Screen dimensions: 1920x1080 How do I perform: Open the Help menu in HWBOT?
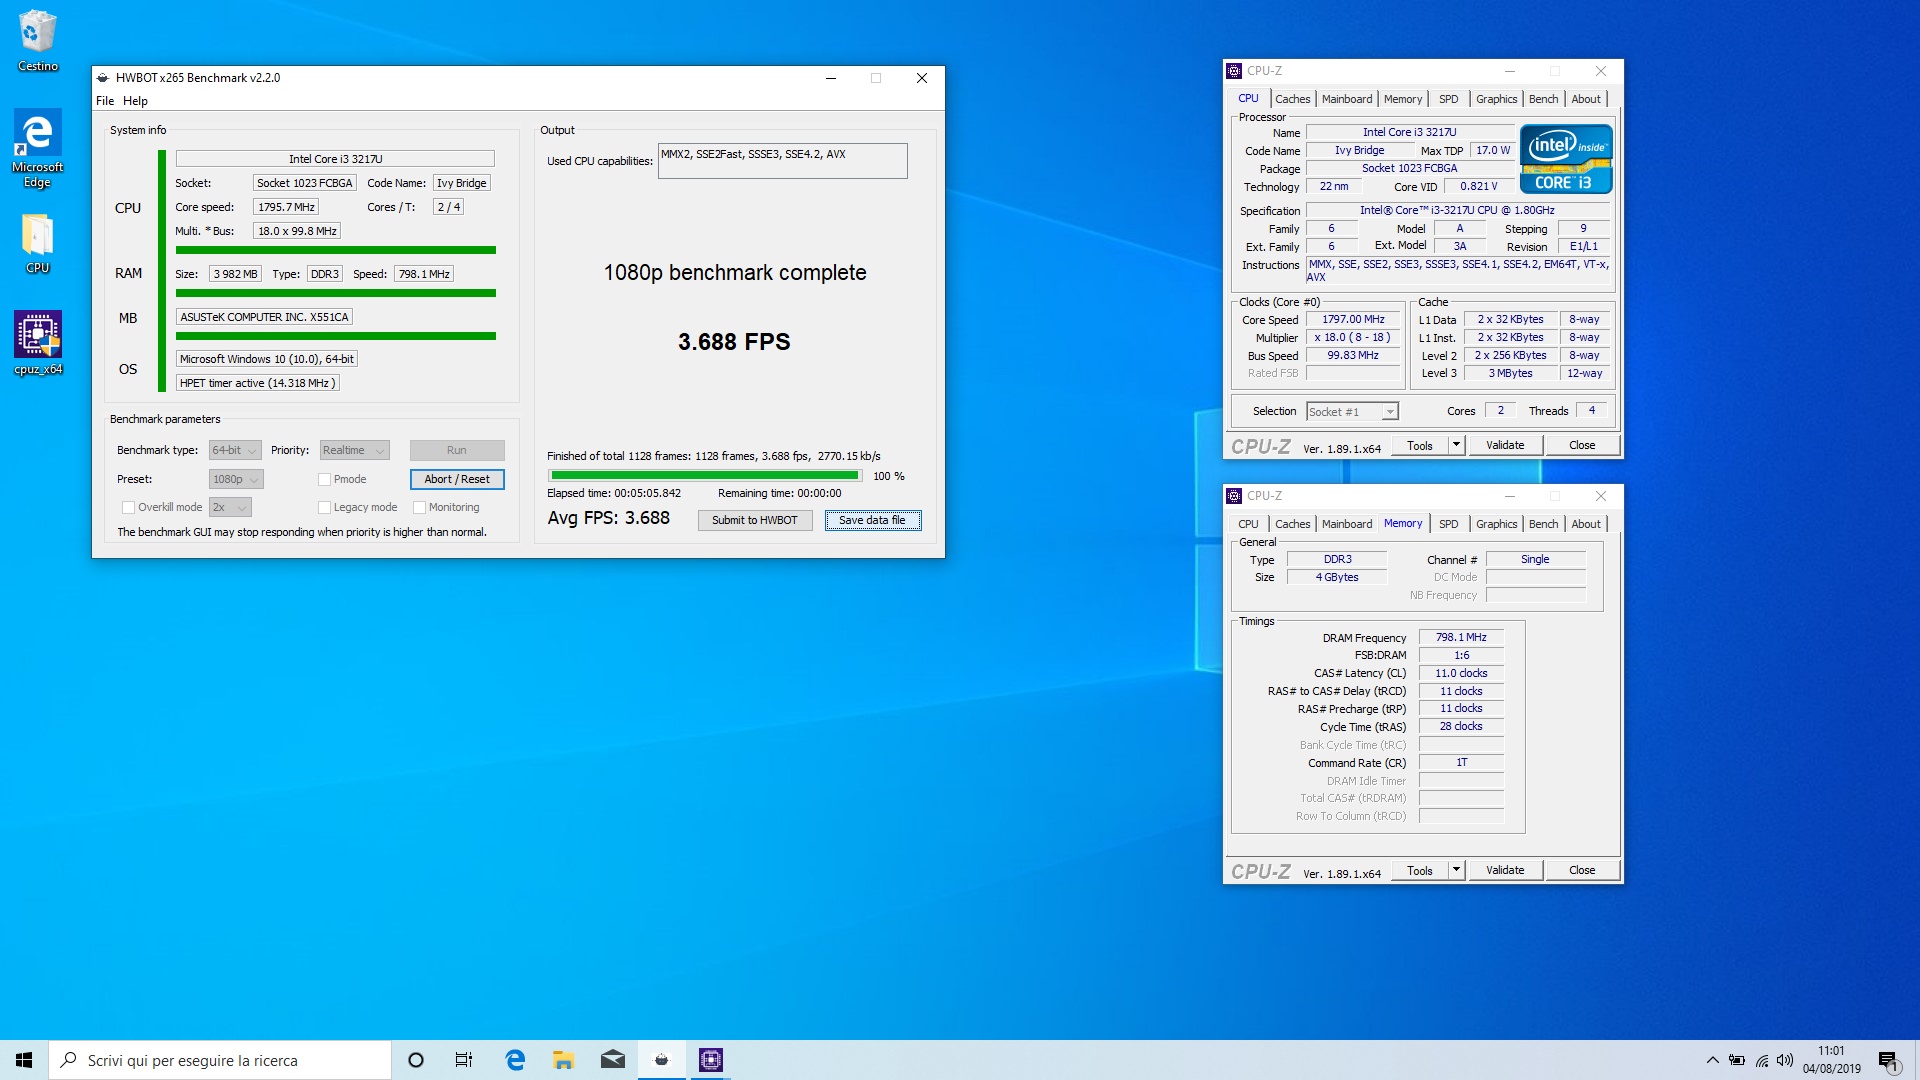[x=135, y=101]
